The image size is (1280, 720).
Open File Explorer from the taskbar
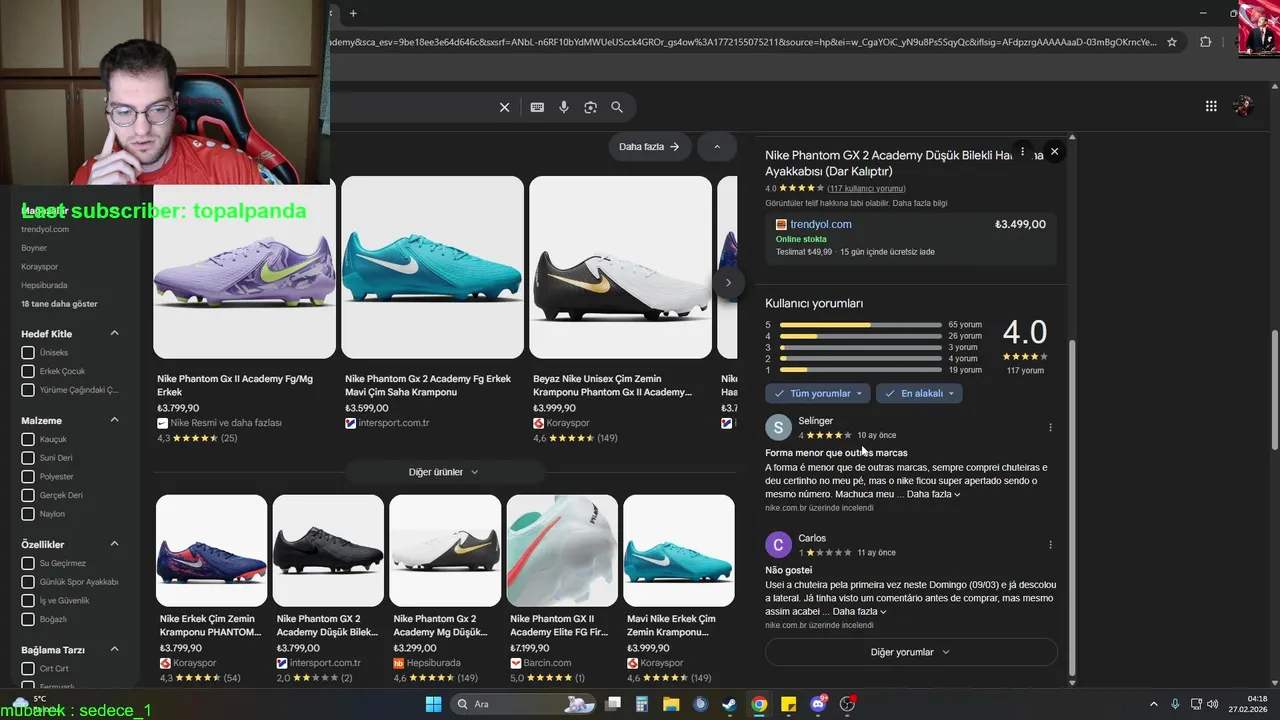[x=671, y=704]
